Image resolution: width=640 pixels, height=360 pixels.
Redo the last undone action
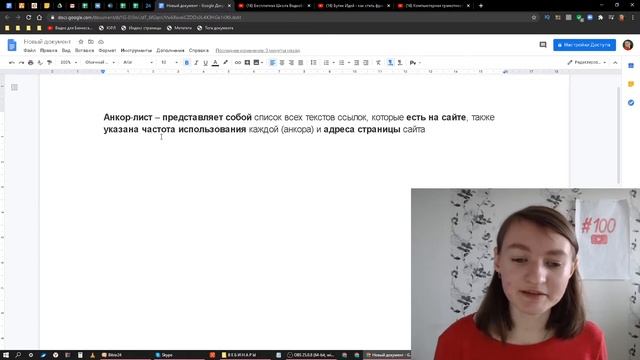coord(21,62)
